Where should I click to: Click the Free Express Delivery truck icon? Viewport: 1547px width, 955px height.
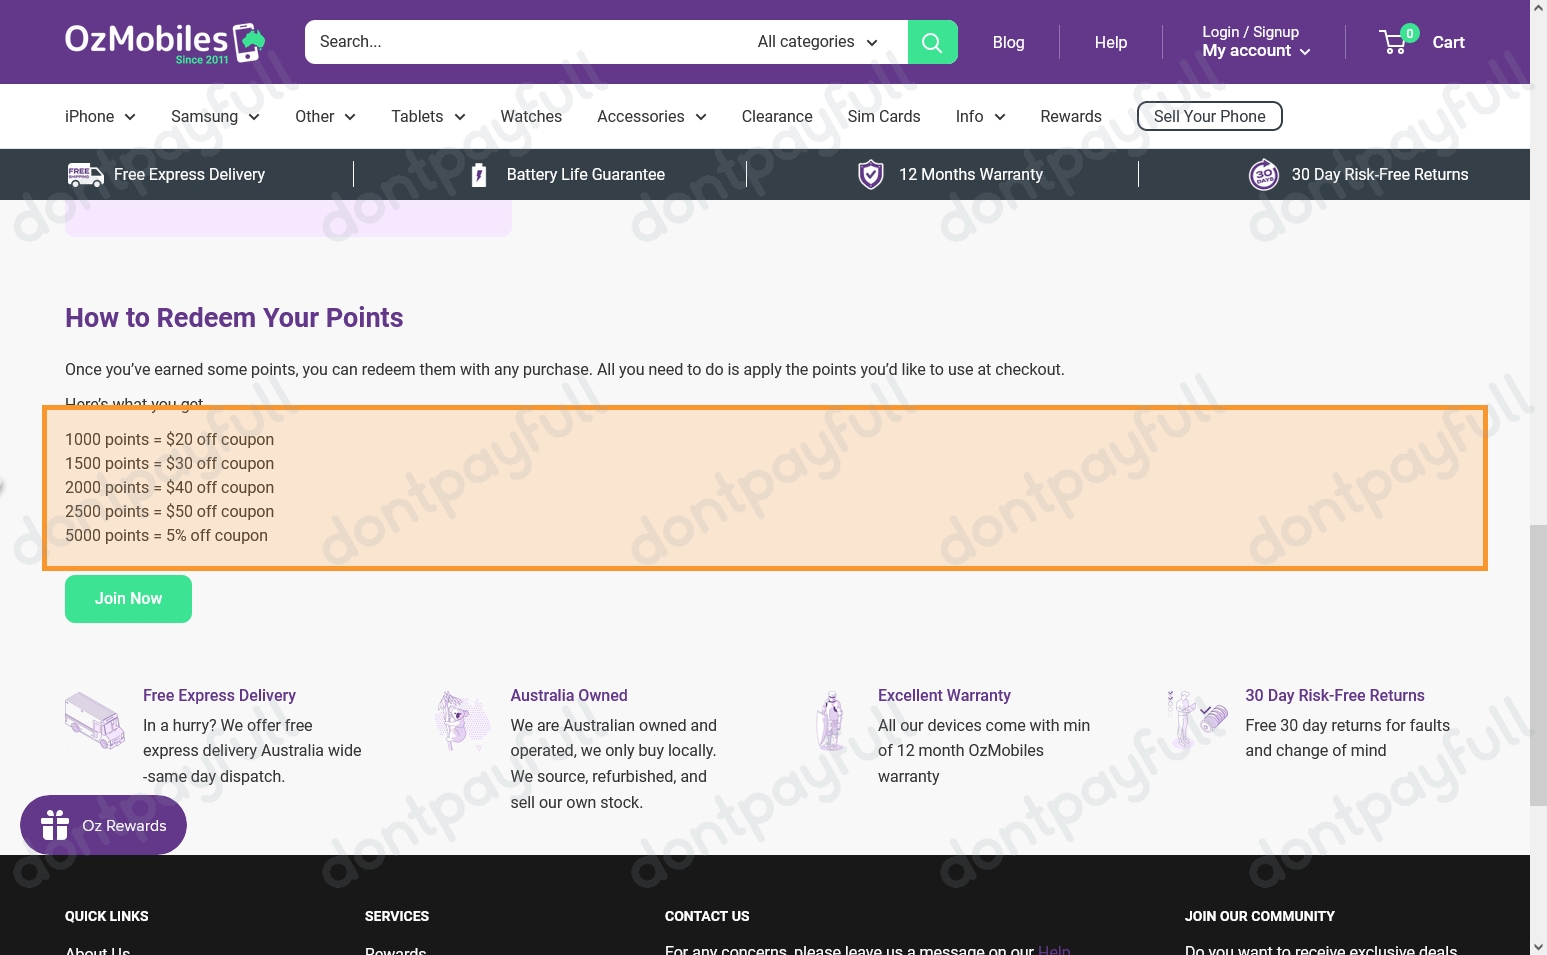(85, 175)
